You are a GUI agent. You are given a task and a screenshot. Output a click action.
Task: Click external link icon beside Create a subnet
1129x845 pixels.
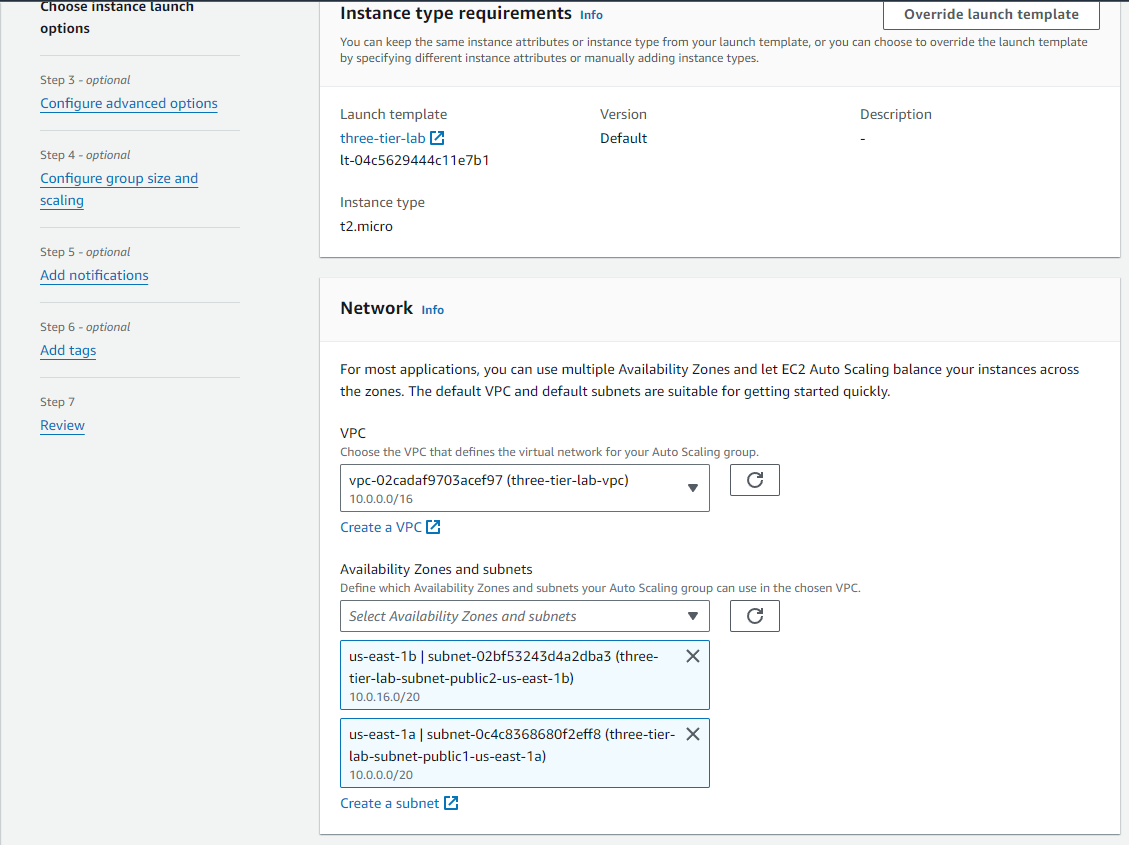click(x=451, y=803)
